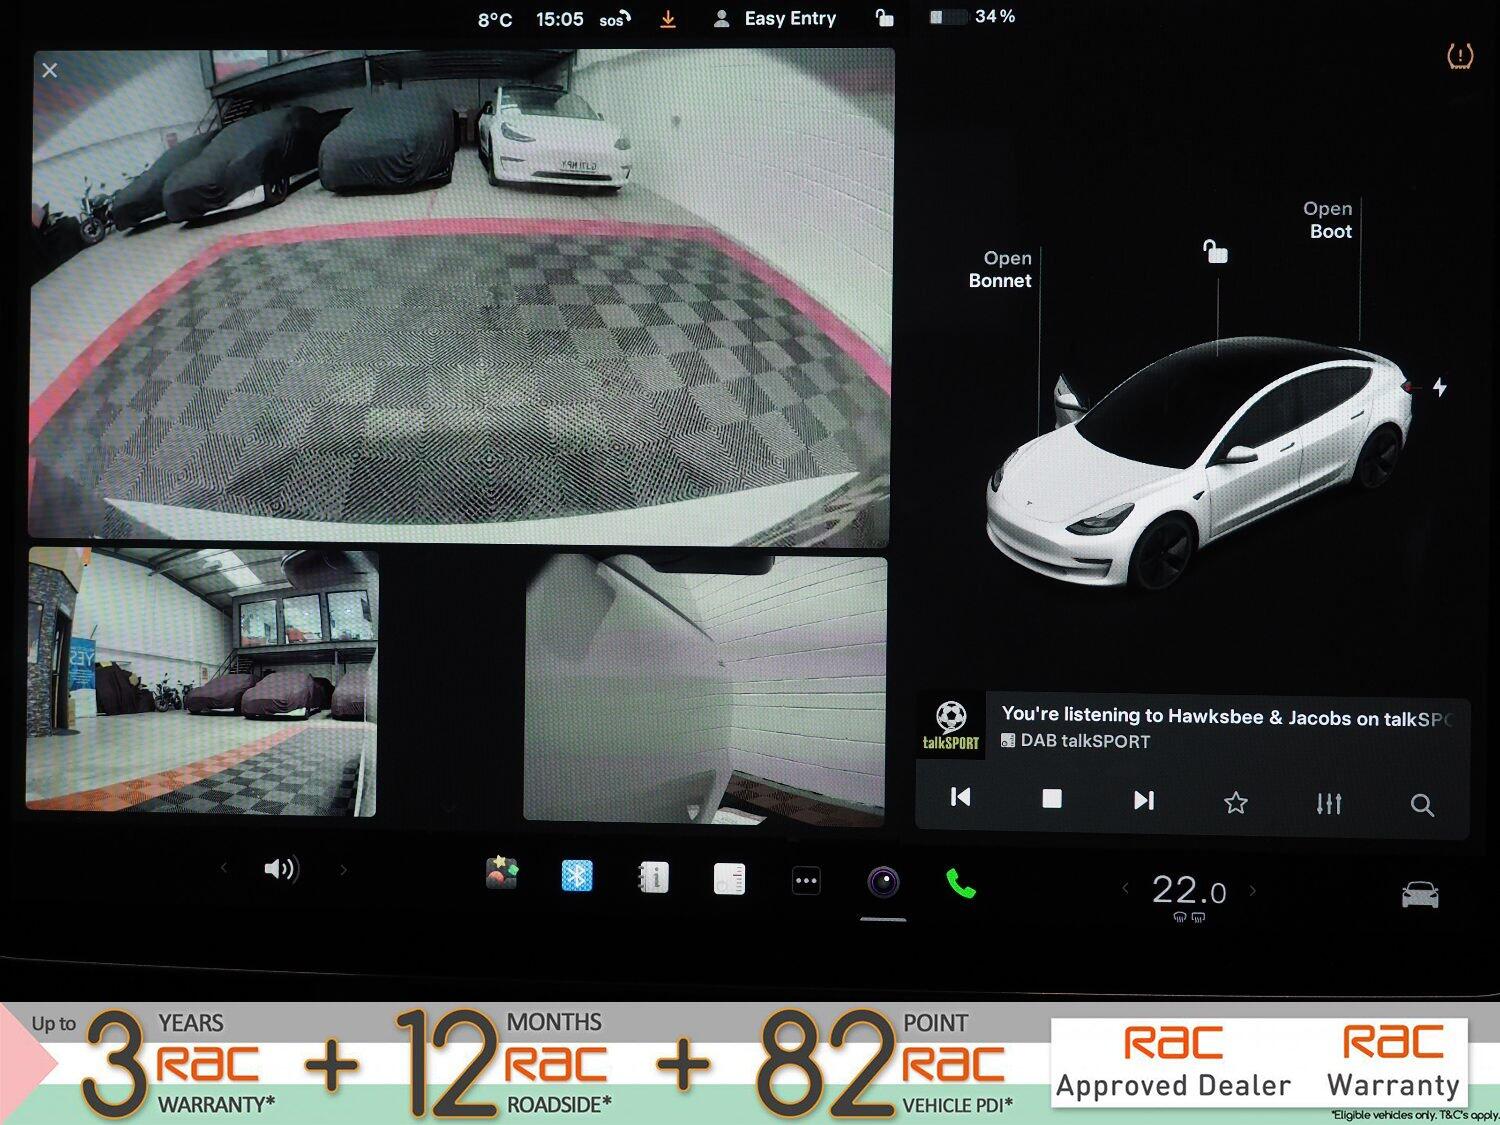Viewport: 1500px width, 1125px height.
Task: Tap Open Bonnet label
Action: pyautogui.click(x=1000, y=269)
